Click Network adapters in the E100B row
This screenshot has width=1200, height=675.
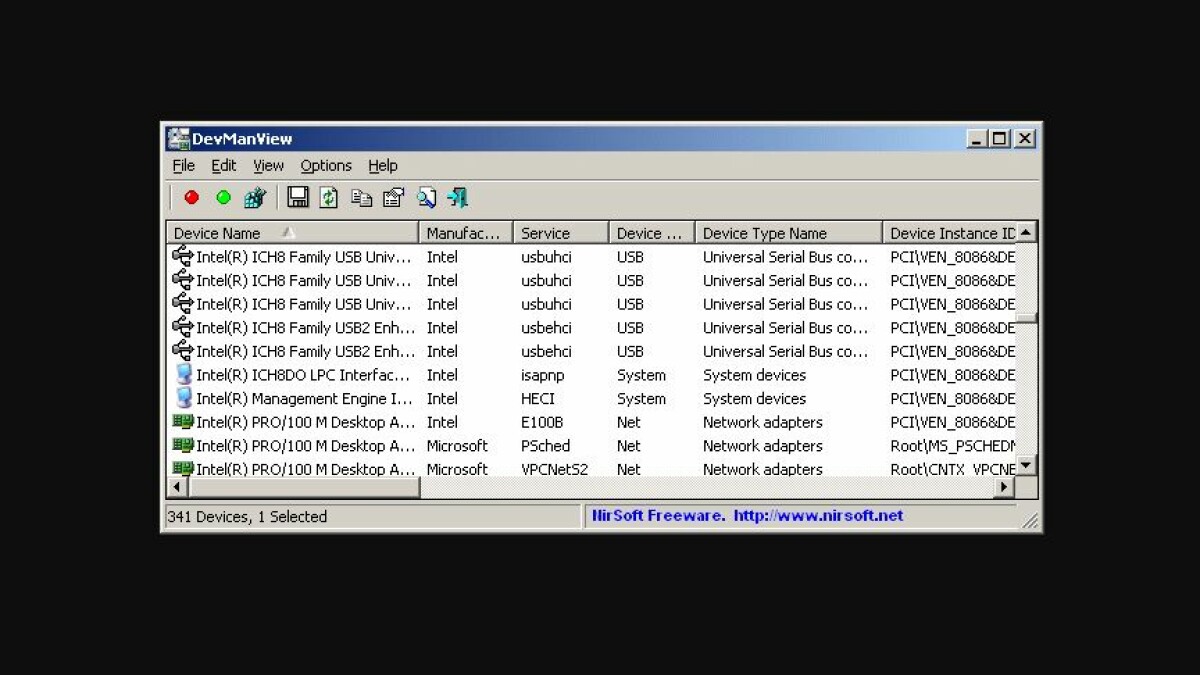coord(763,422)
